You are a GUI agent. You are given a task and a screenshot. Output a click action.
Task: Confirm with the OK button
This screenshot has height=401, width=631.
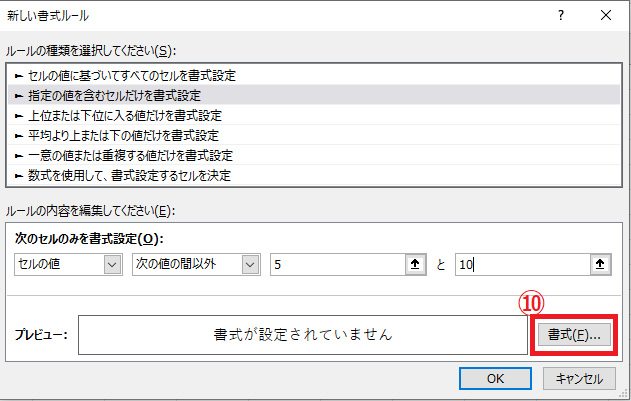point(495,378)
